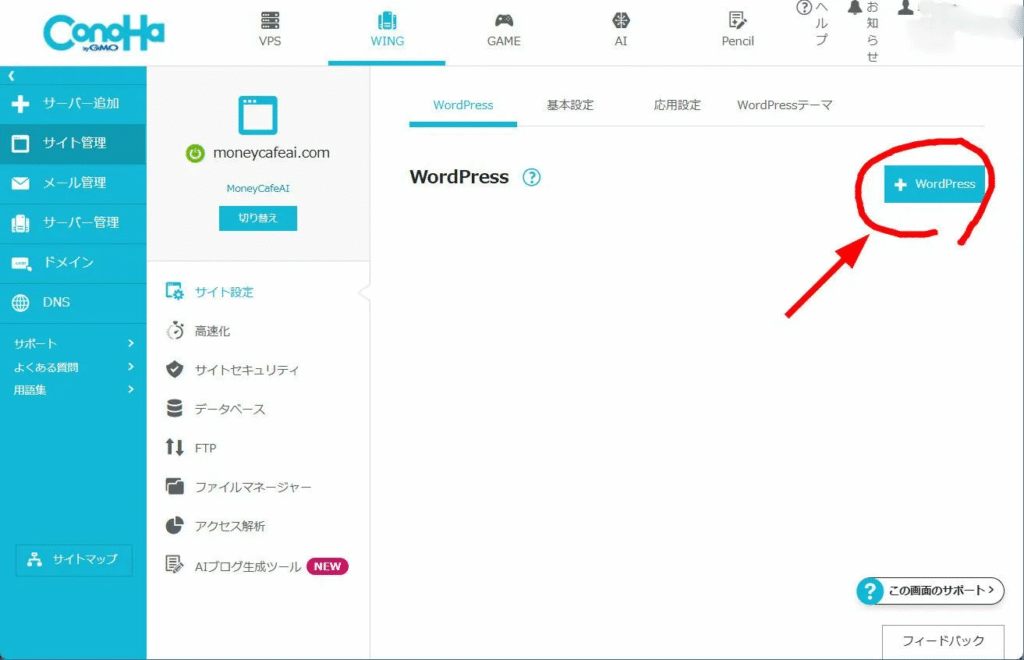Click the ConoHa by GMO logo
This screenshot has height=660, width=1024.
pos(104,33)
